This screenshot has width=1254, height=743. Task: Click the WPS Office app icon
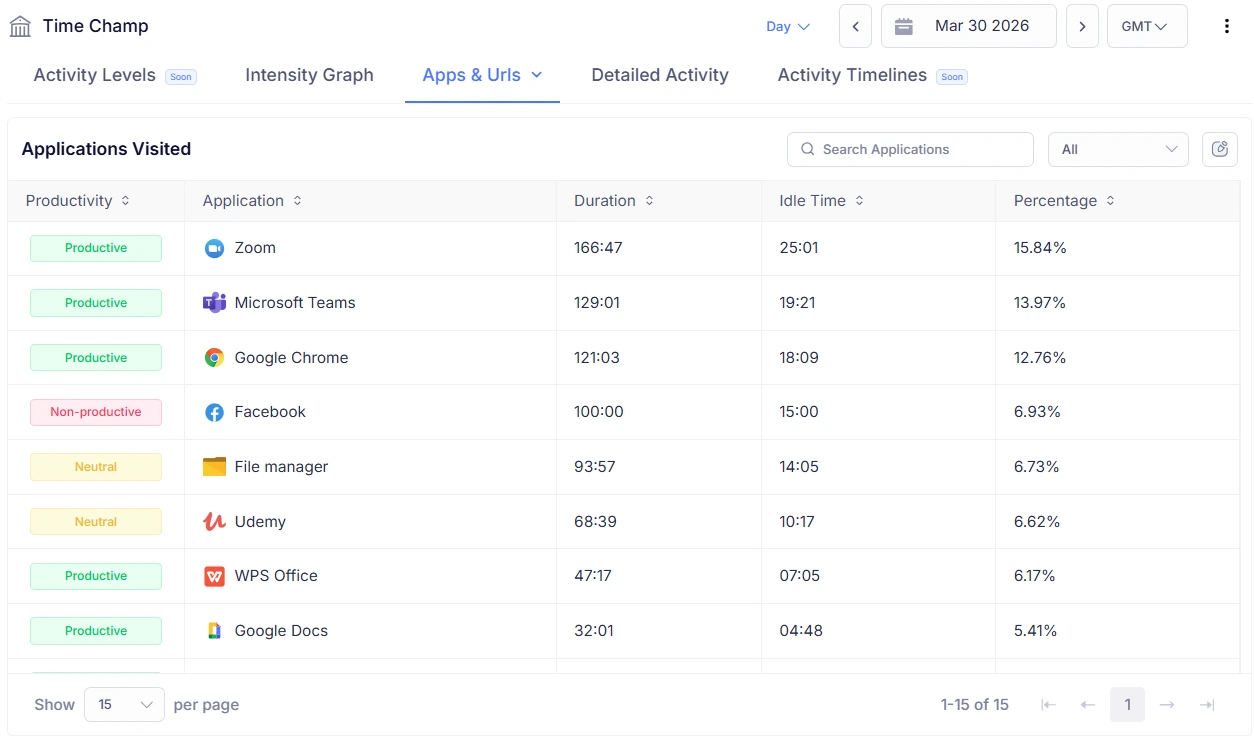(214, 576)
